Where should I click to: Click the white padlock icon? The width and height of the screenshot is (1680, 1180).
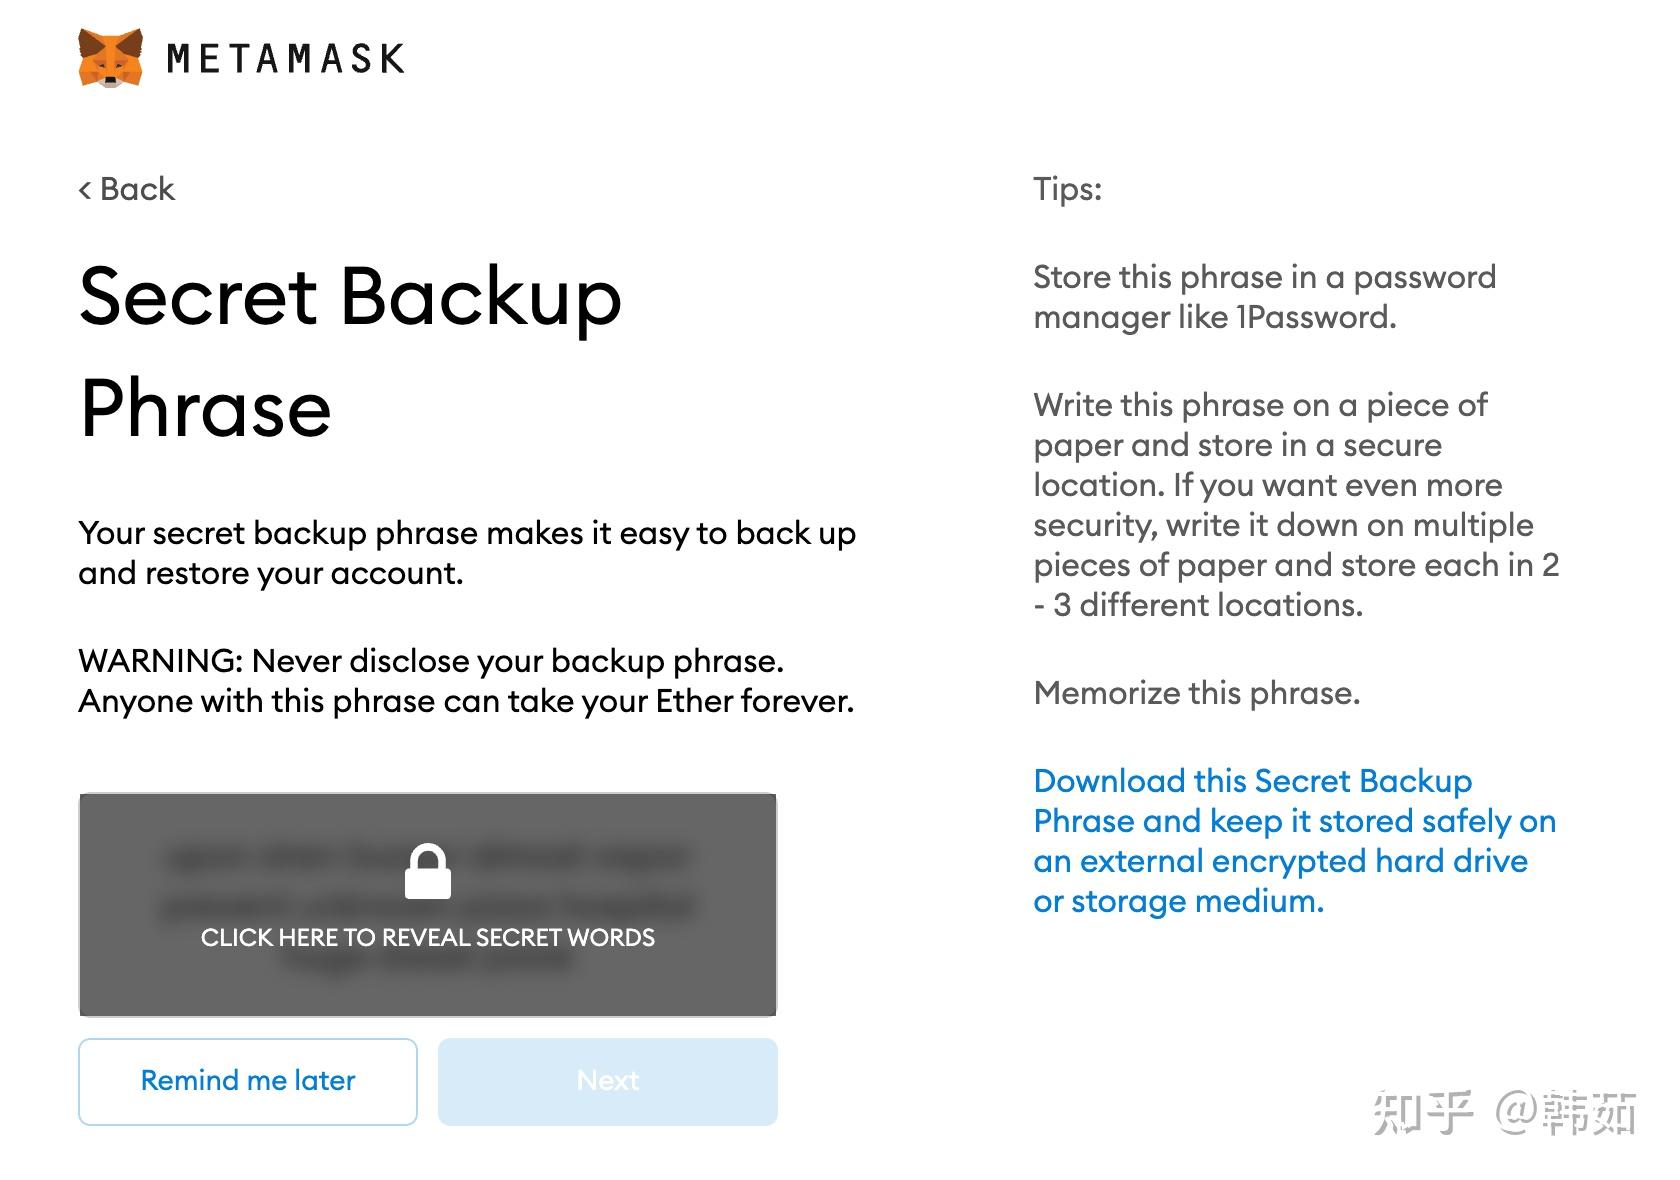(428, 871)
